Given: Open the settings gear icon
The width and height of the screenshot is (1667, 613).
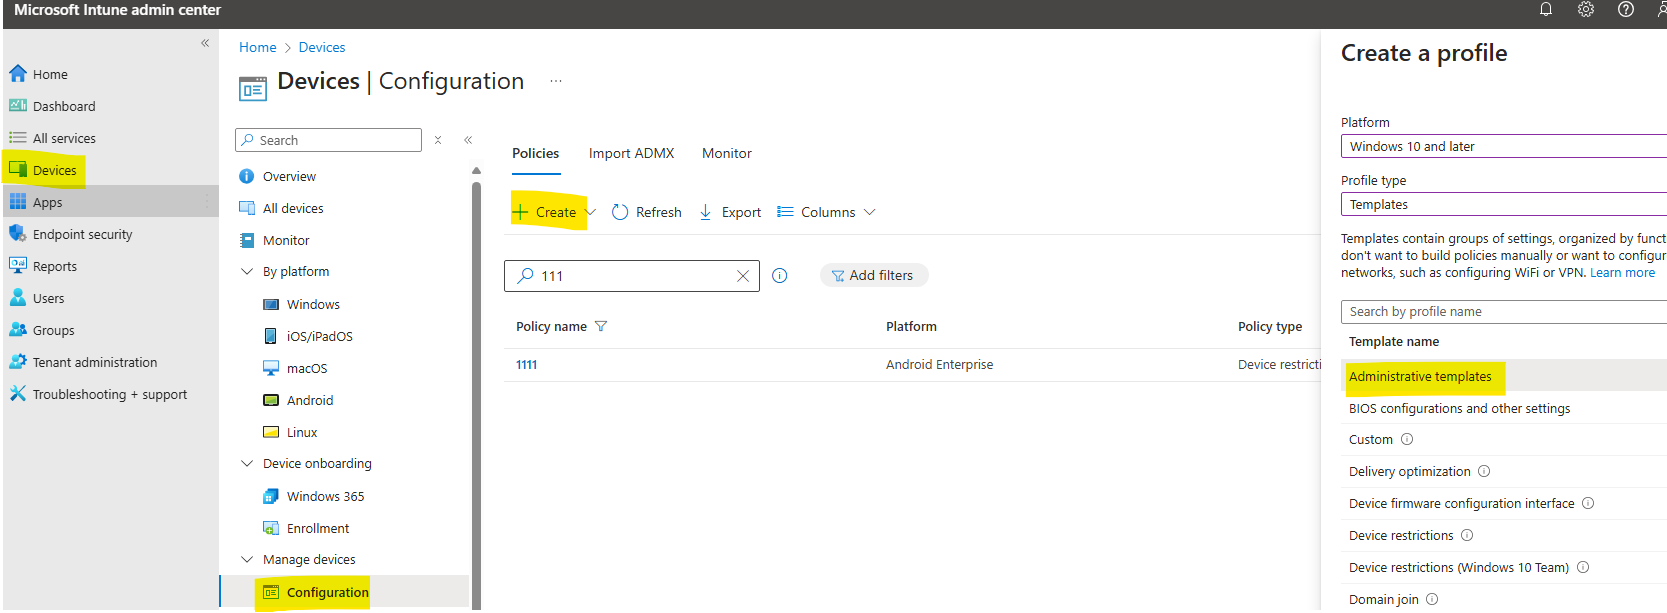Looking at the screenshot, I should 1586,10.
